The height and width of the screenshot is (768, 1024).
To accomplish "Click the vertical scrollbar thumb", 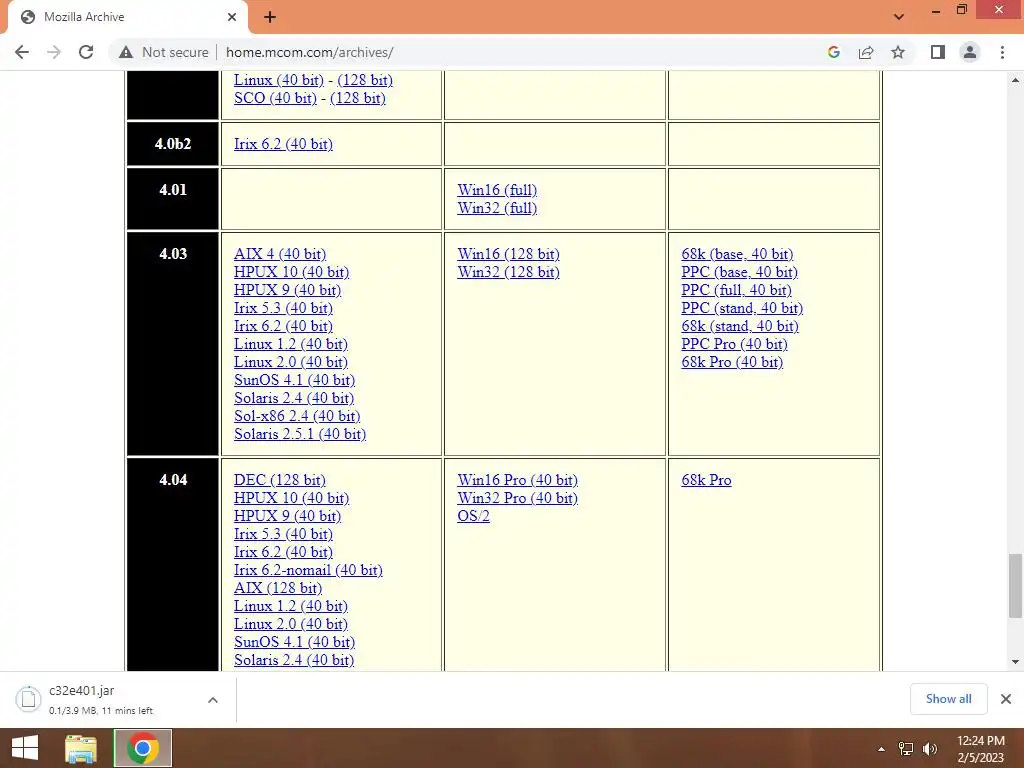I will tap(1015, 585).
